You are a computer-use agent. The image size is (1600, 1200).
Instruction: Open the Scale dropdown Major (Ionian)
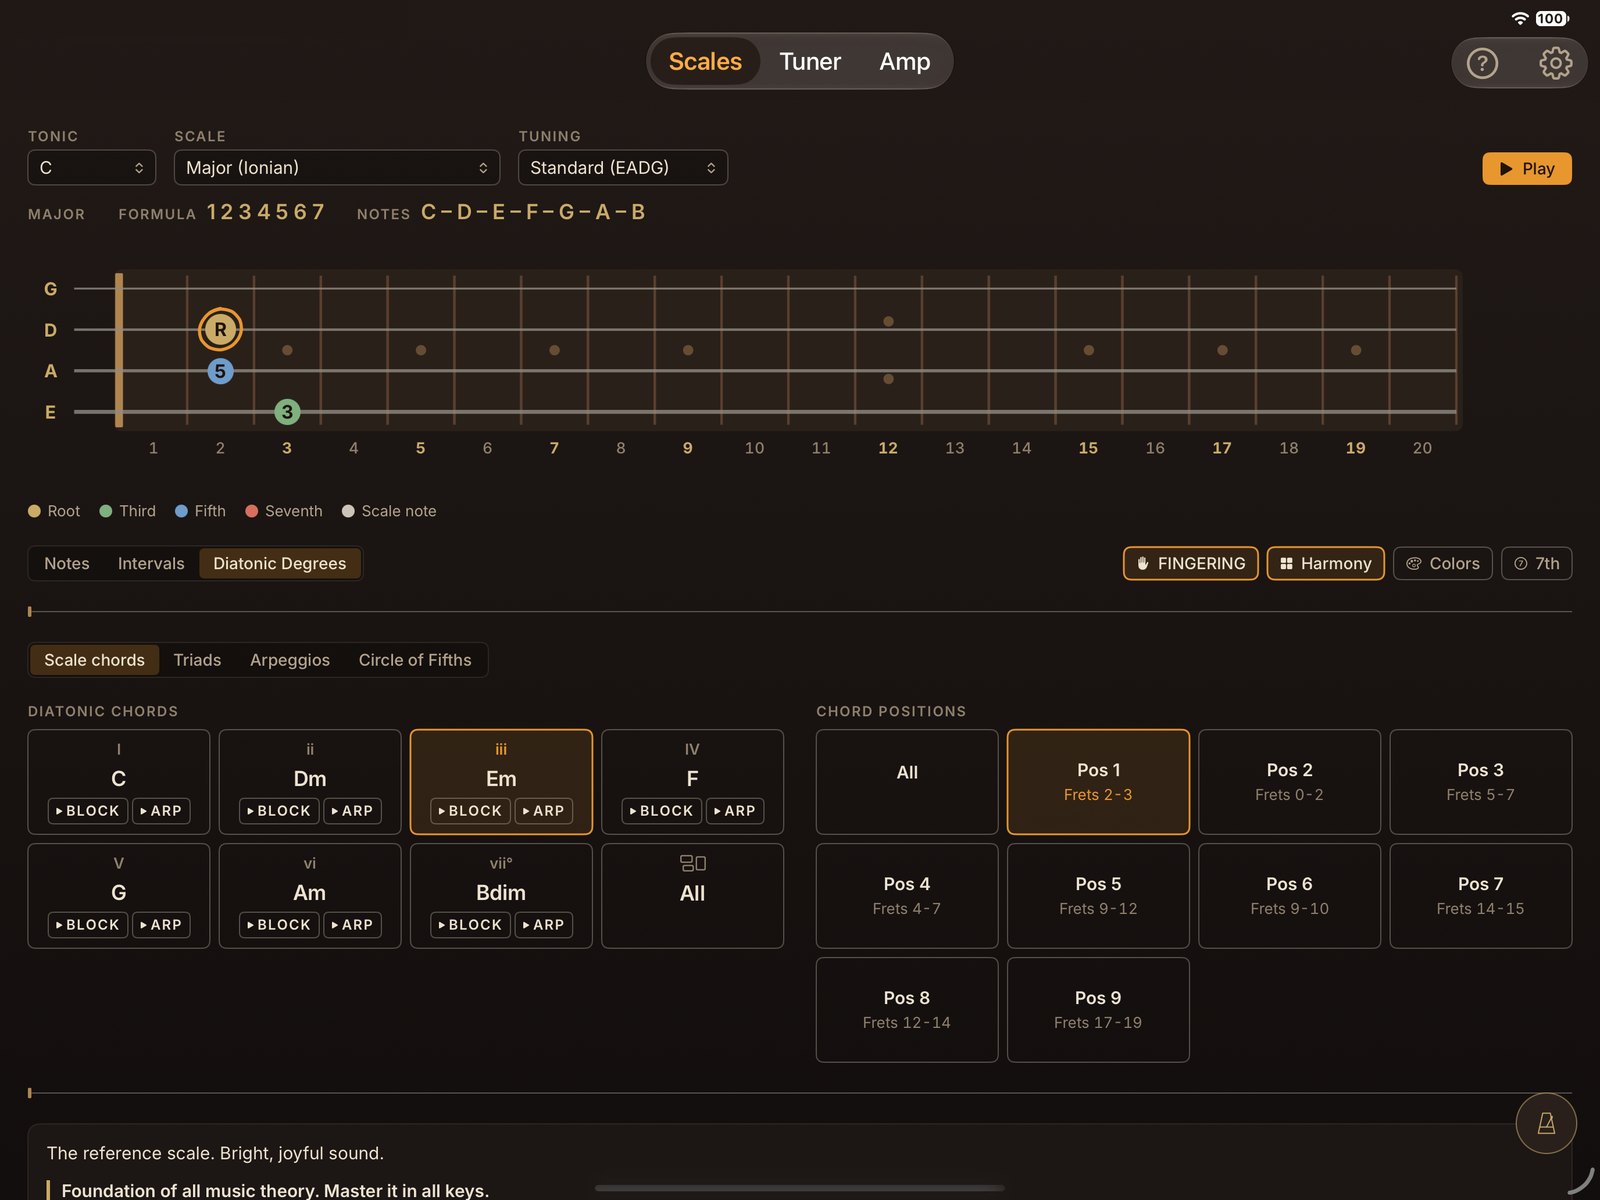point(337,167)
